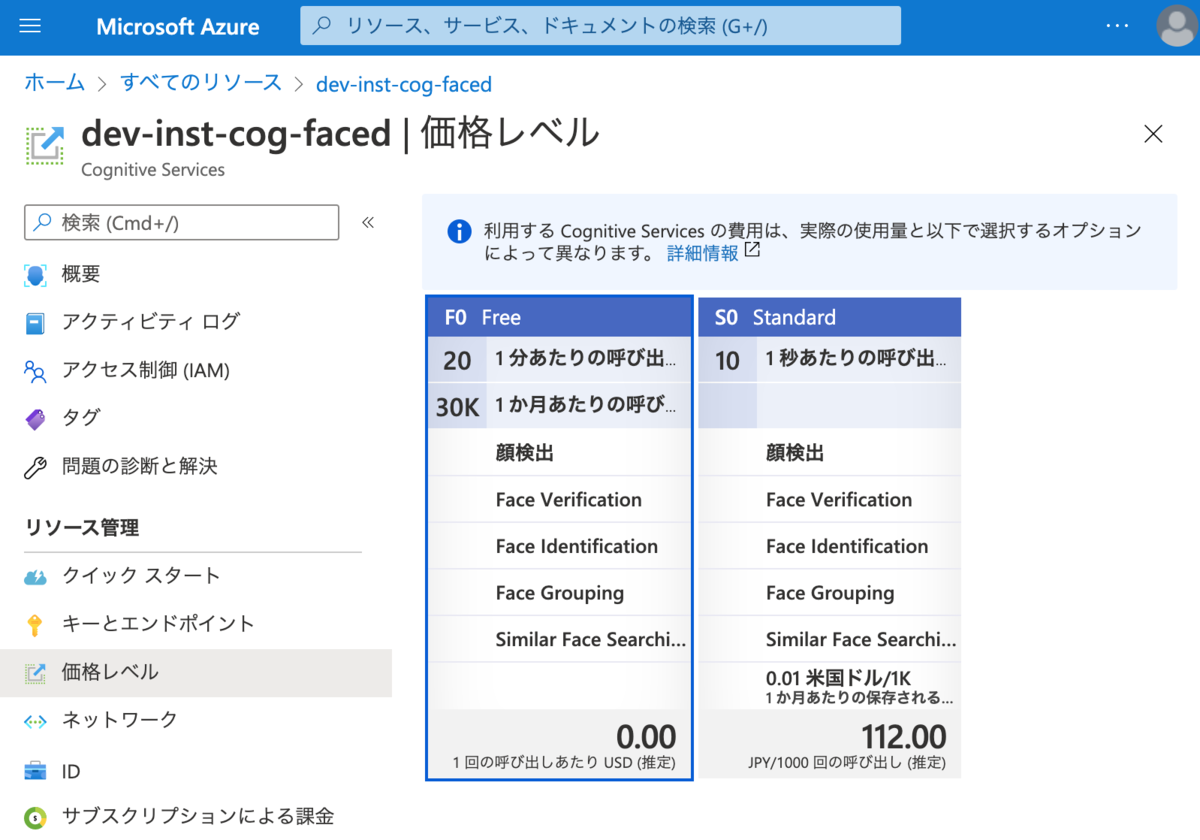Click the タグ purple tag icon

pyautogui.click(x=35, y=419)
